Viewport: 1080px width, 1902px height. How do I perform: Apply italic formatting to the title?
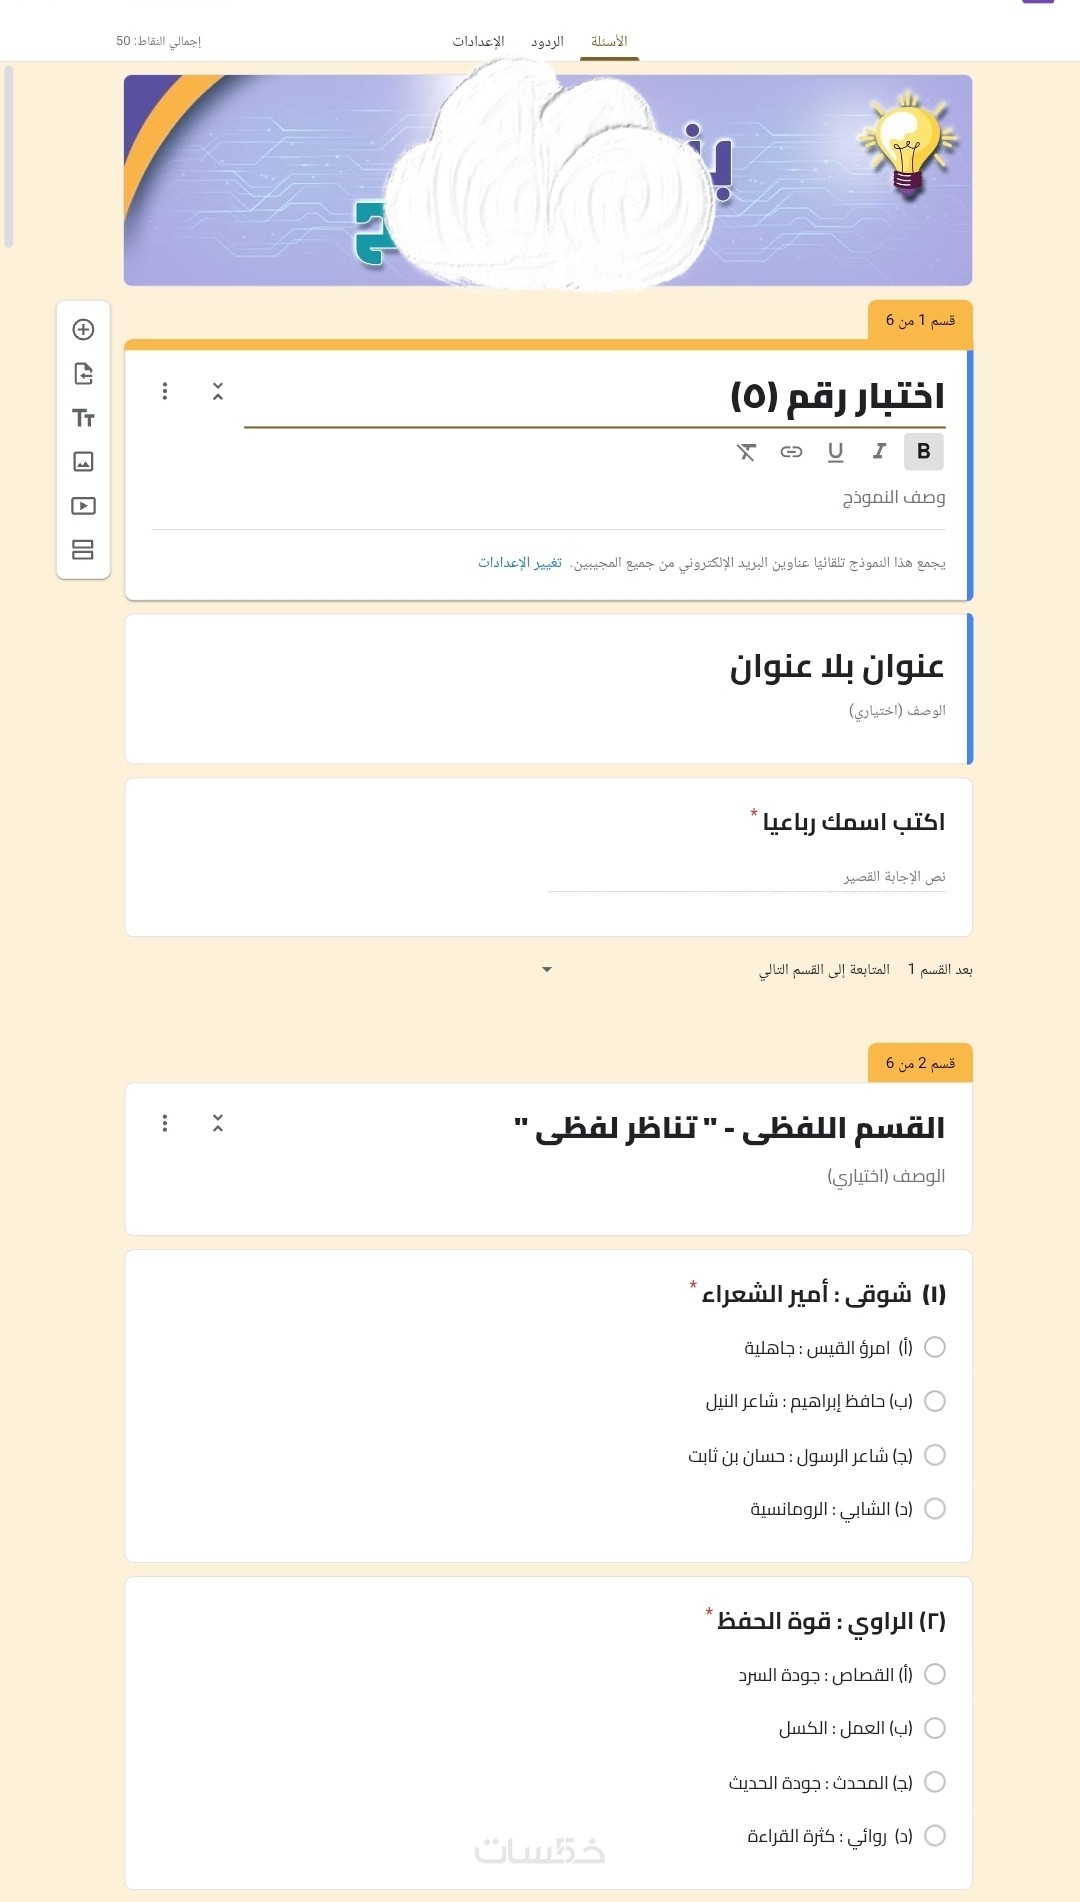click(x=879, y=452)
